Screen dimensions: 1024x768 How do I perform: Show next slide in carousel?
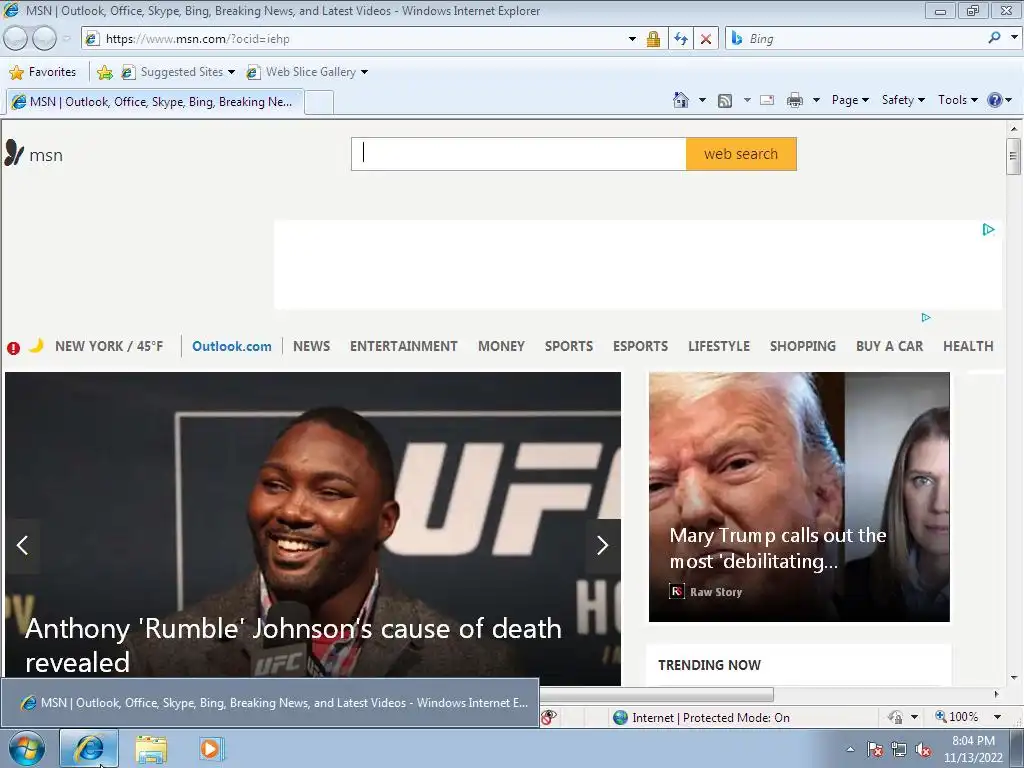point(602,545)
